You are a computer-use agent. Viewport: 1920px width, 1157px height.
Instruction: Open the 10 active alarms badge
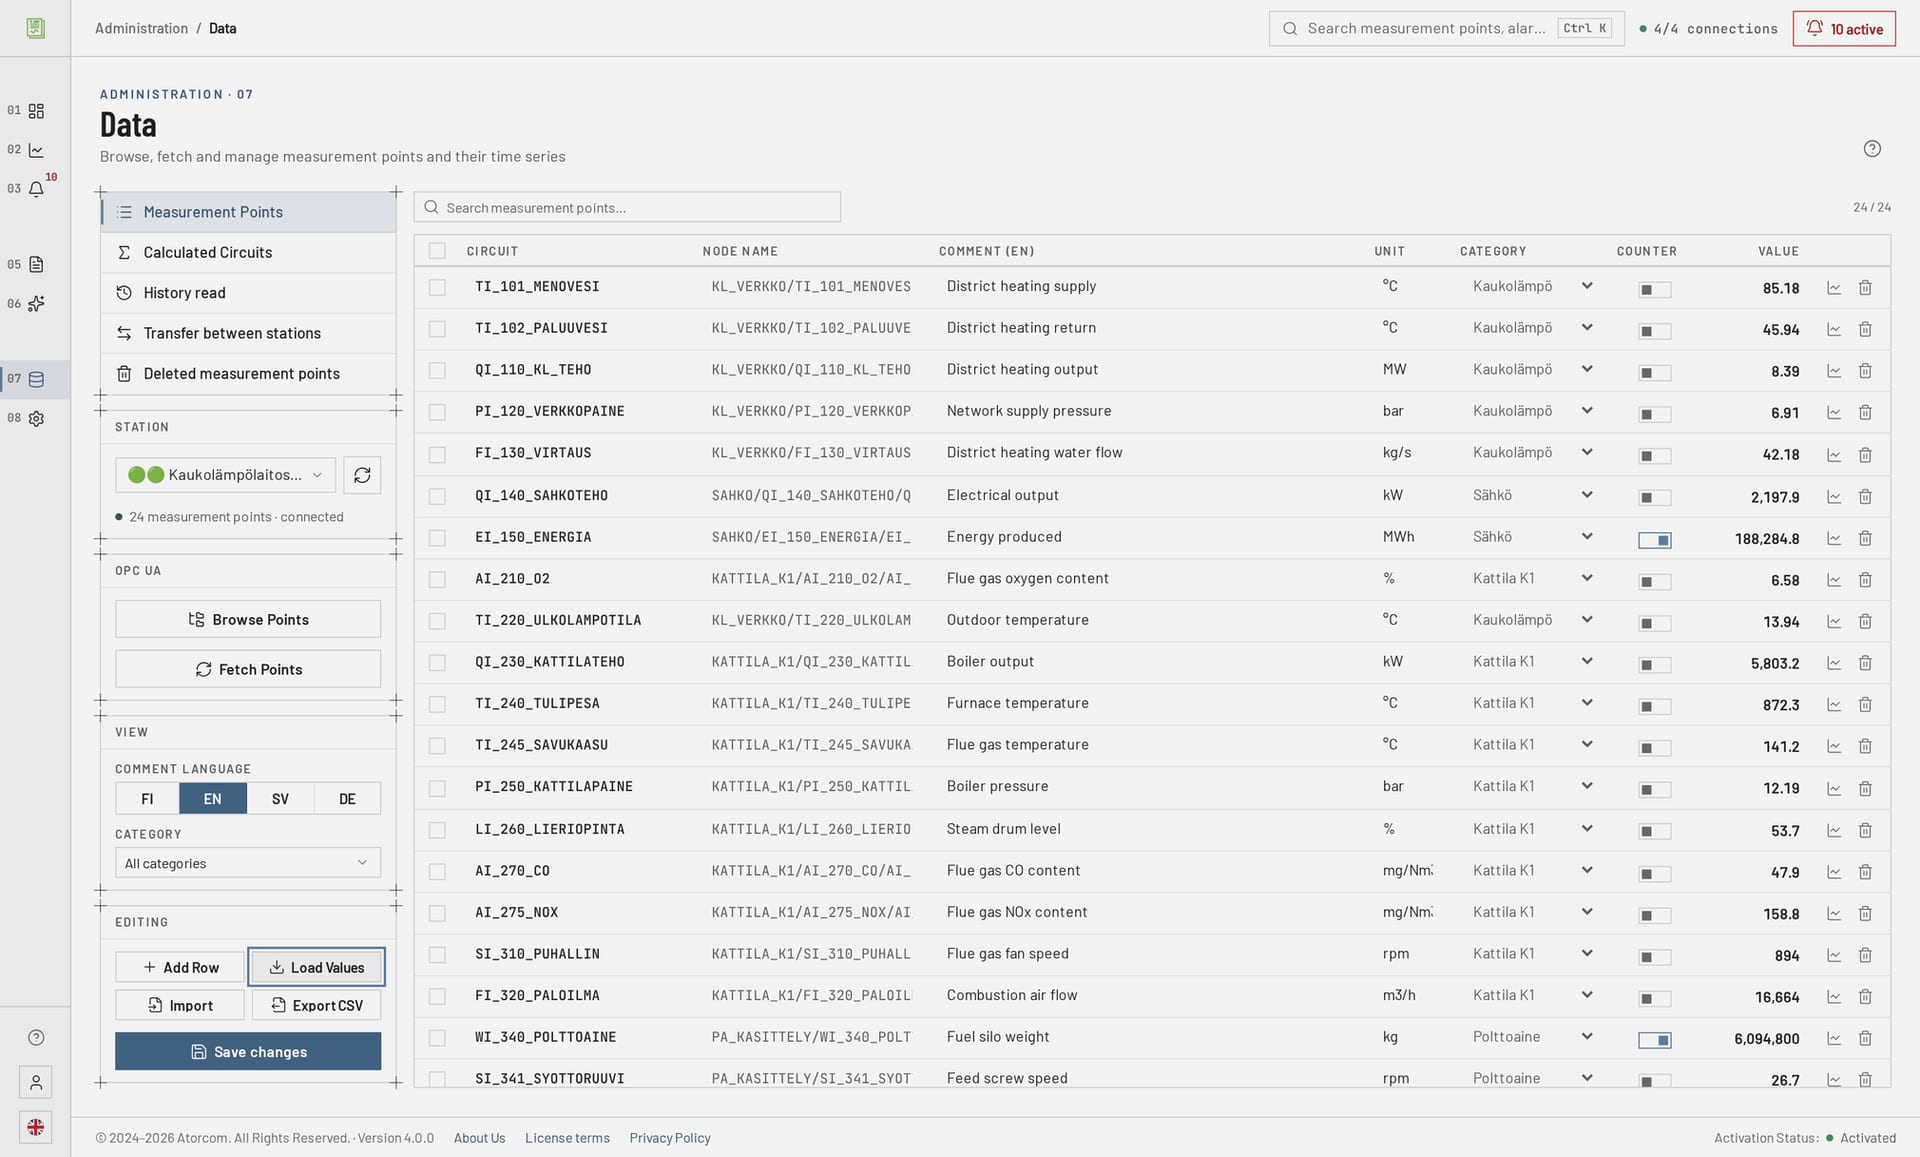[x=1844, y=29]
